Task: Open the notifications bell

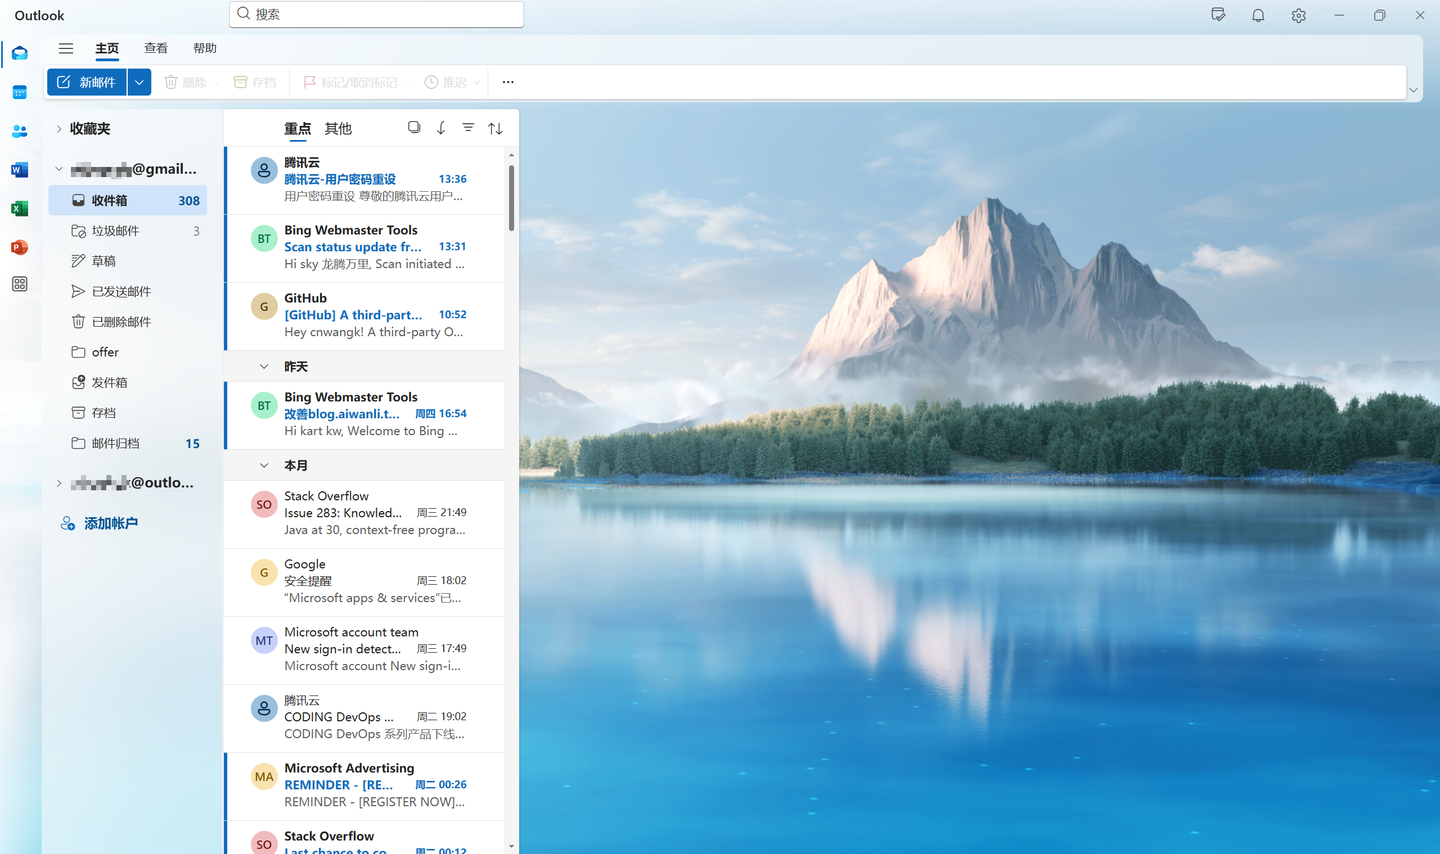Action: 1258,15
